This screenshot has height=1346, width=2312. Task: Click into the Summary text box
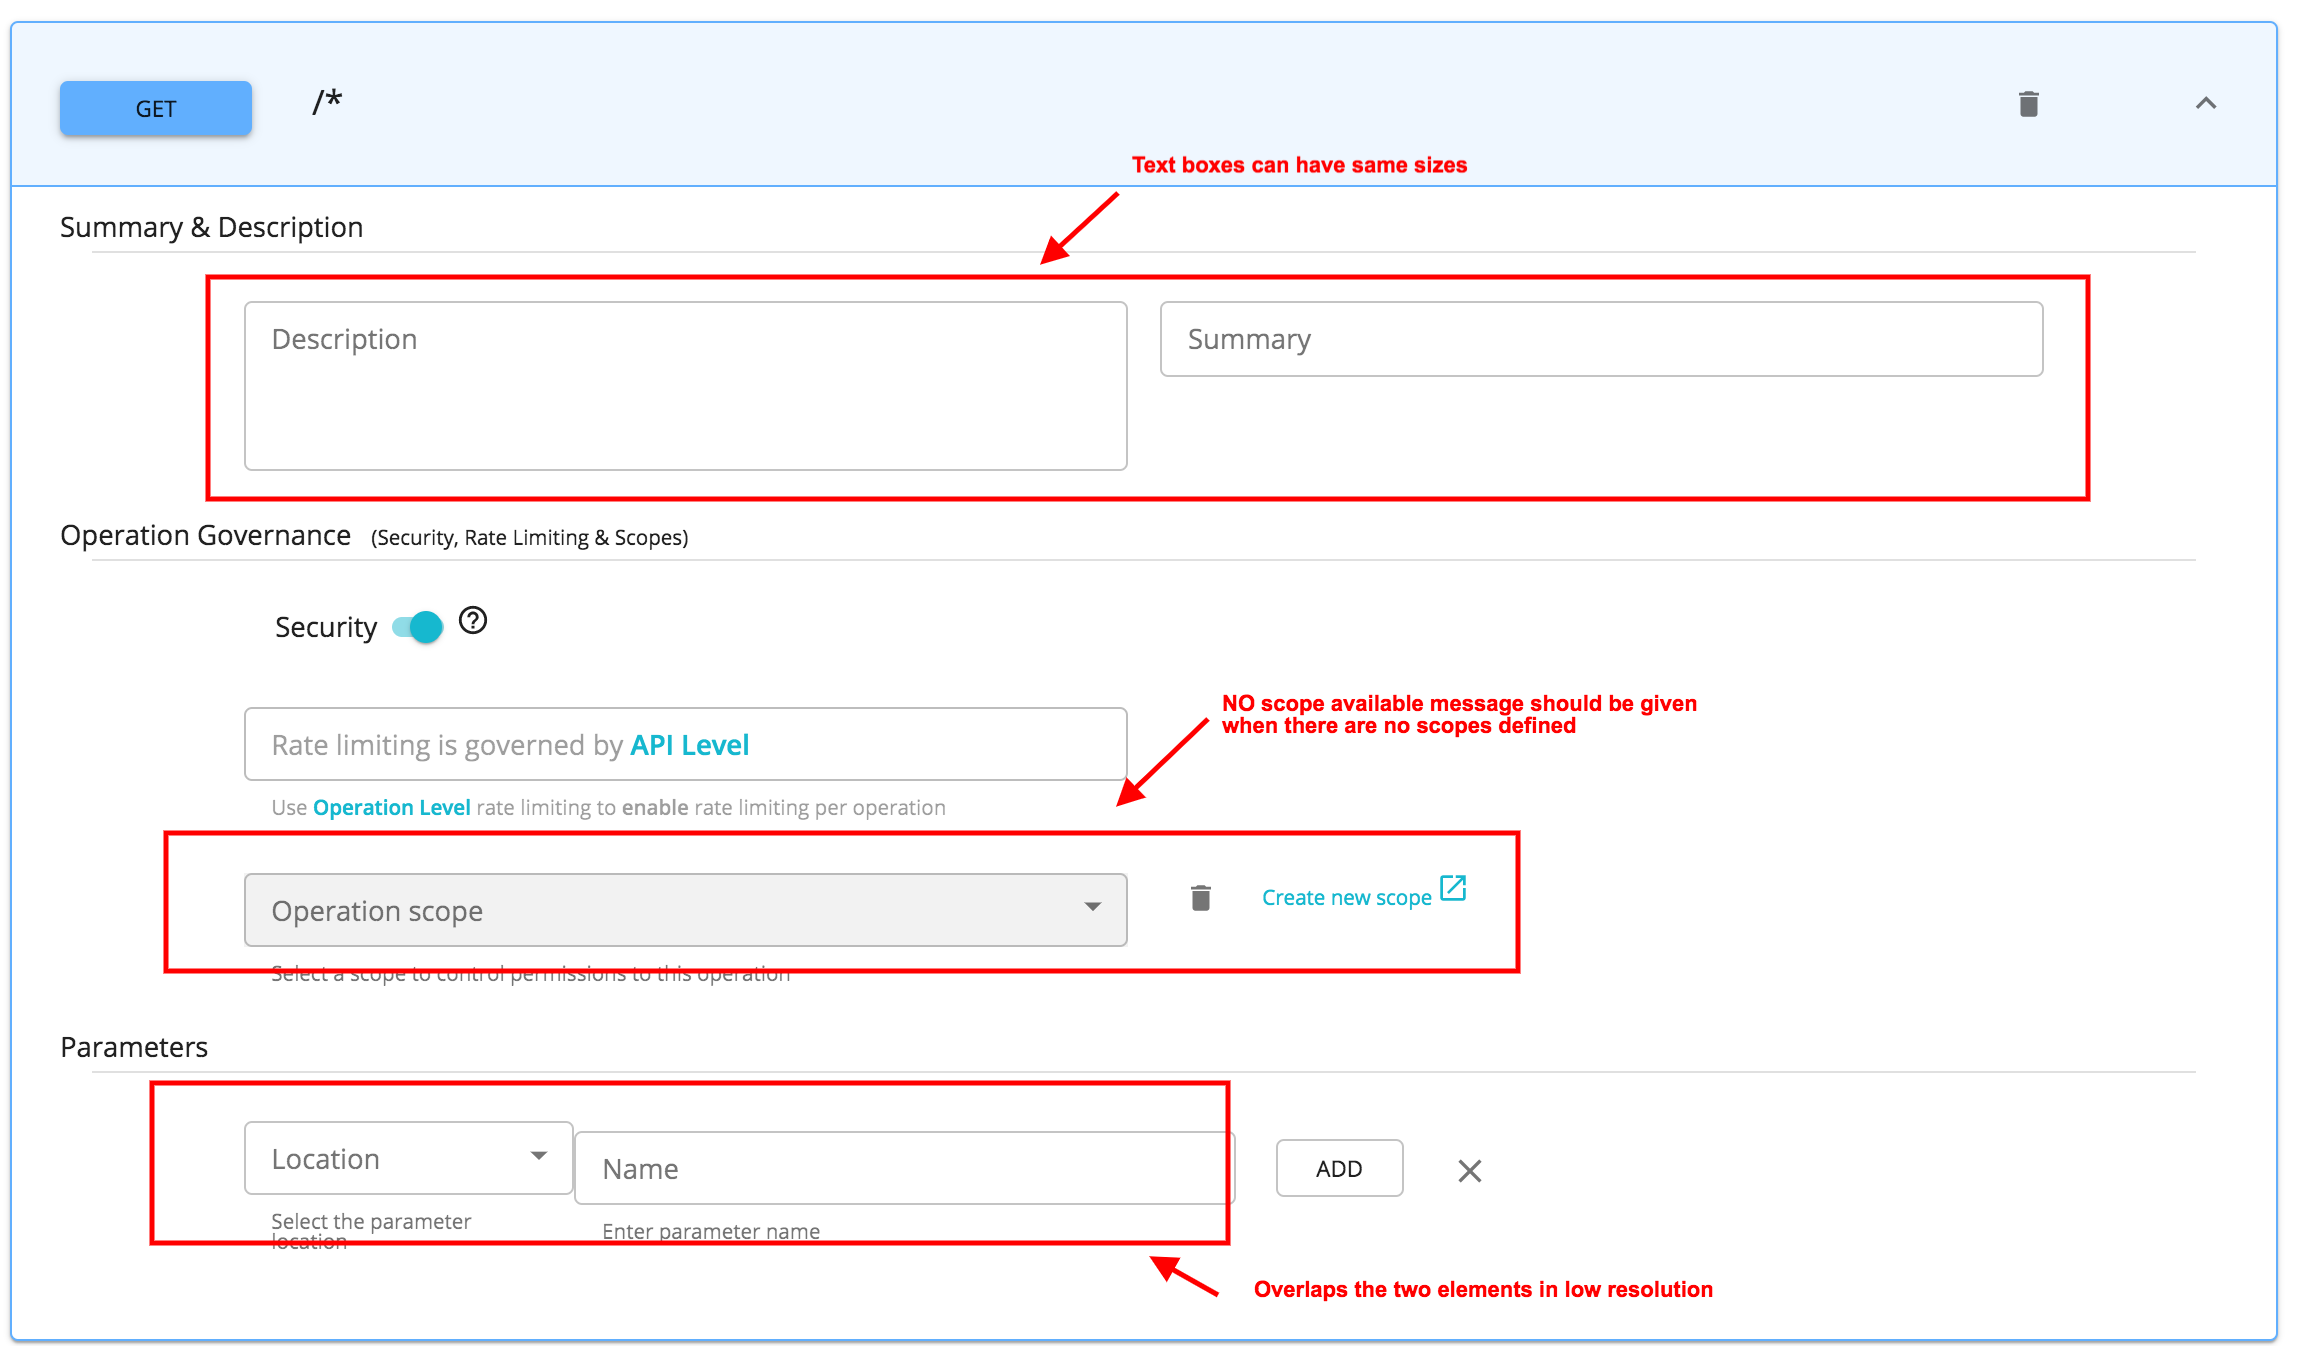tap(1600, 339)
